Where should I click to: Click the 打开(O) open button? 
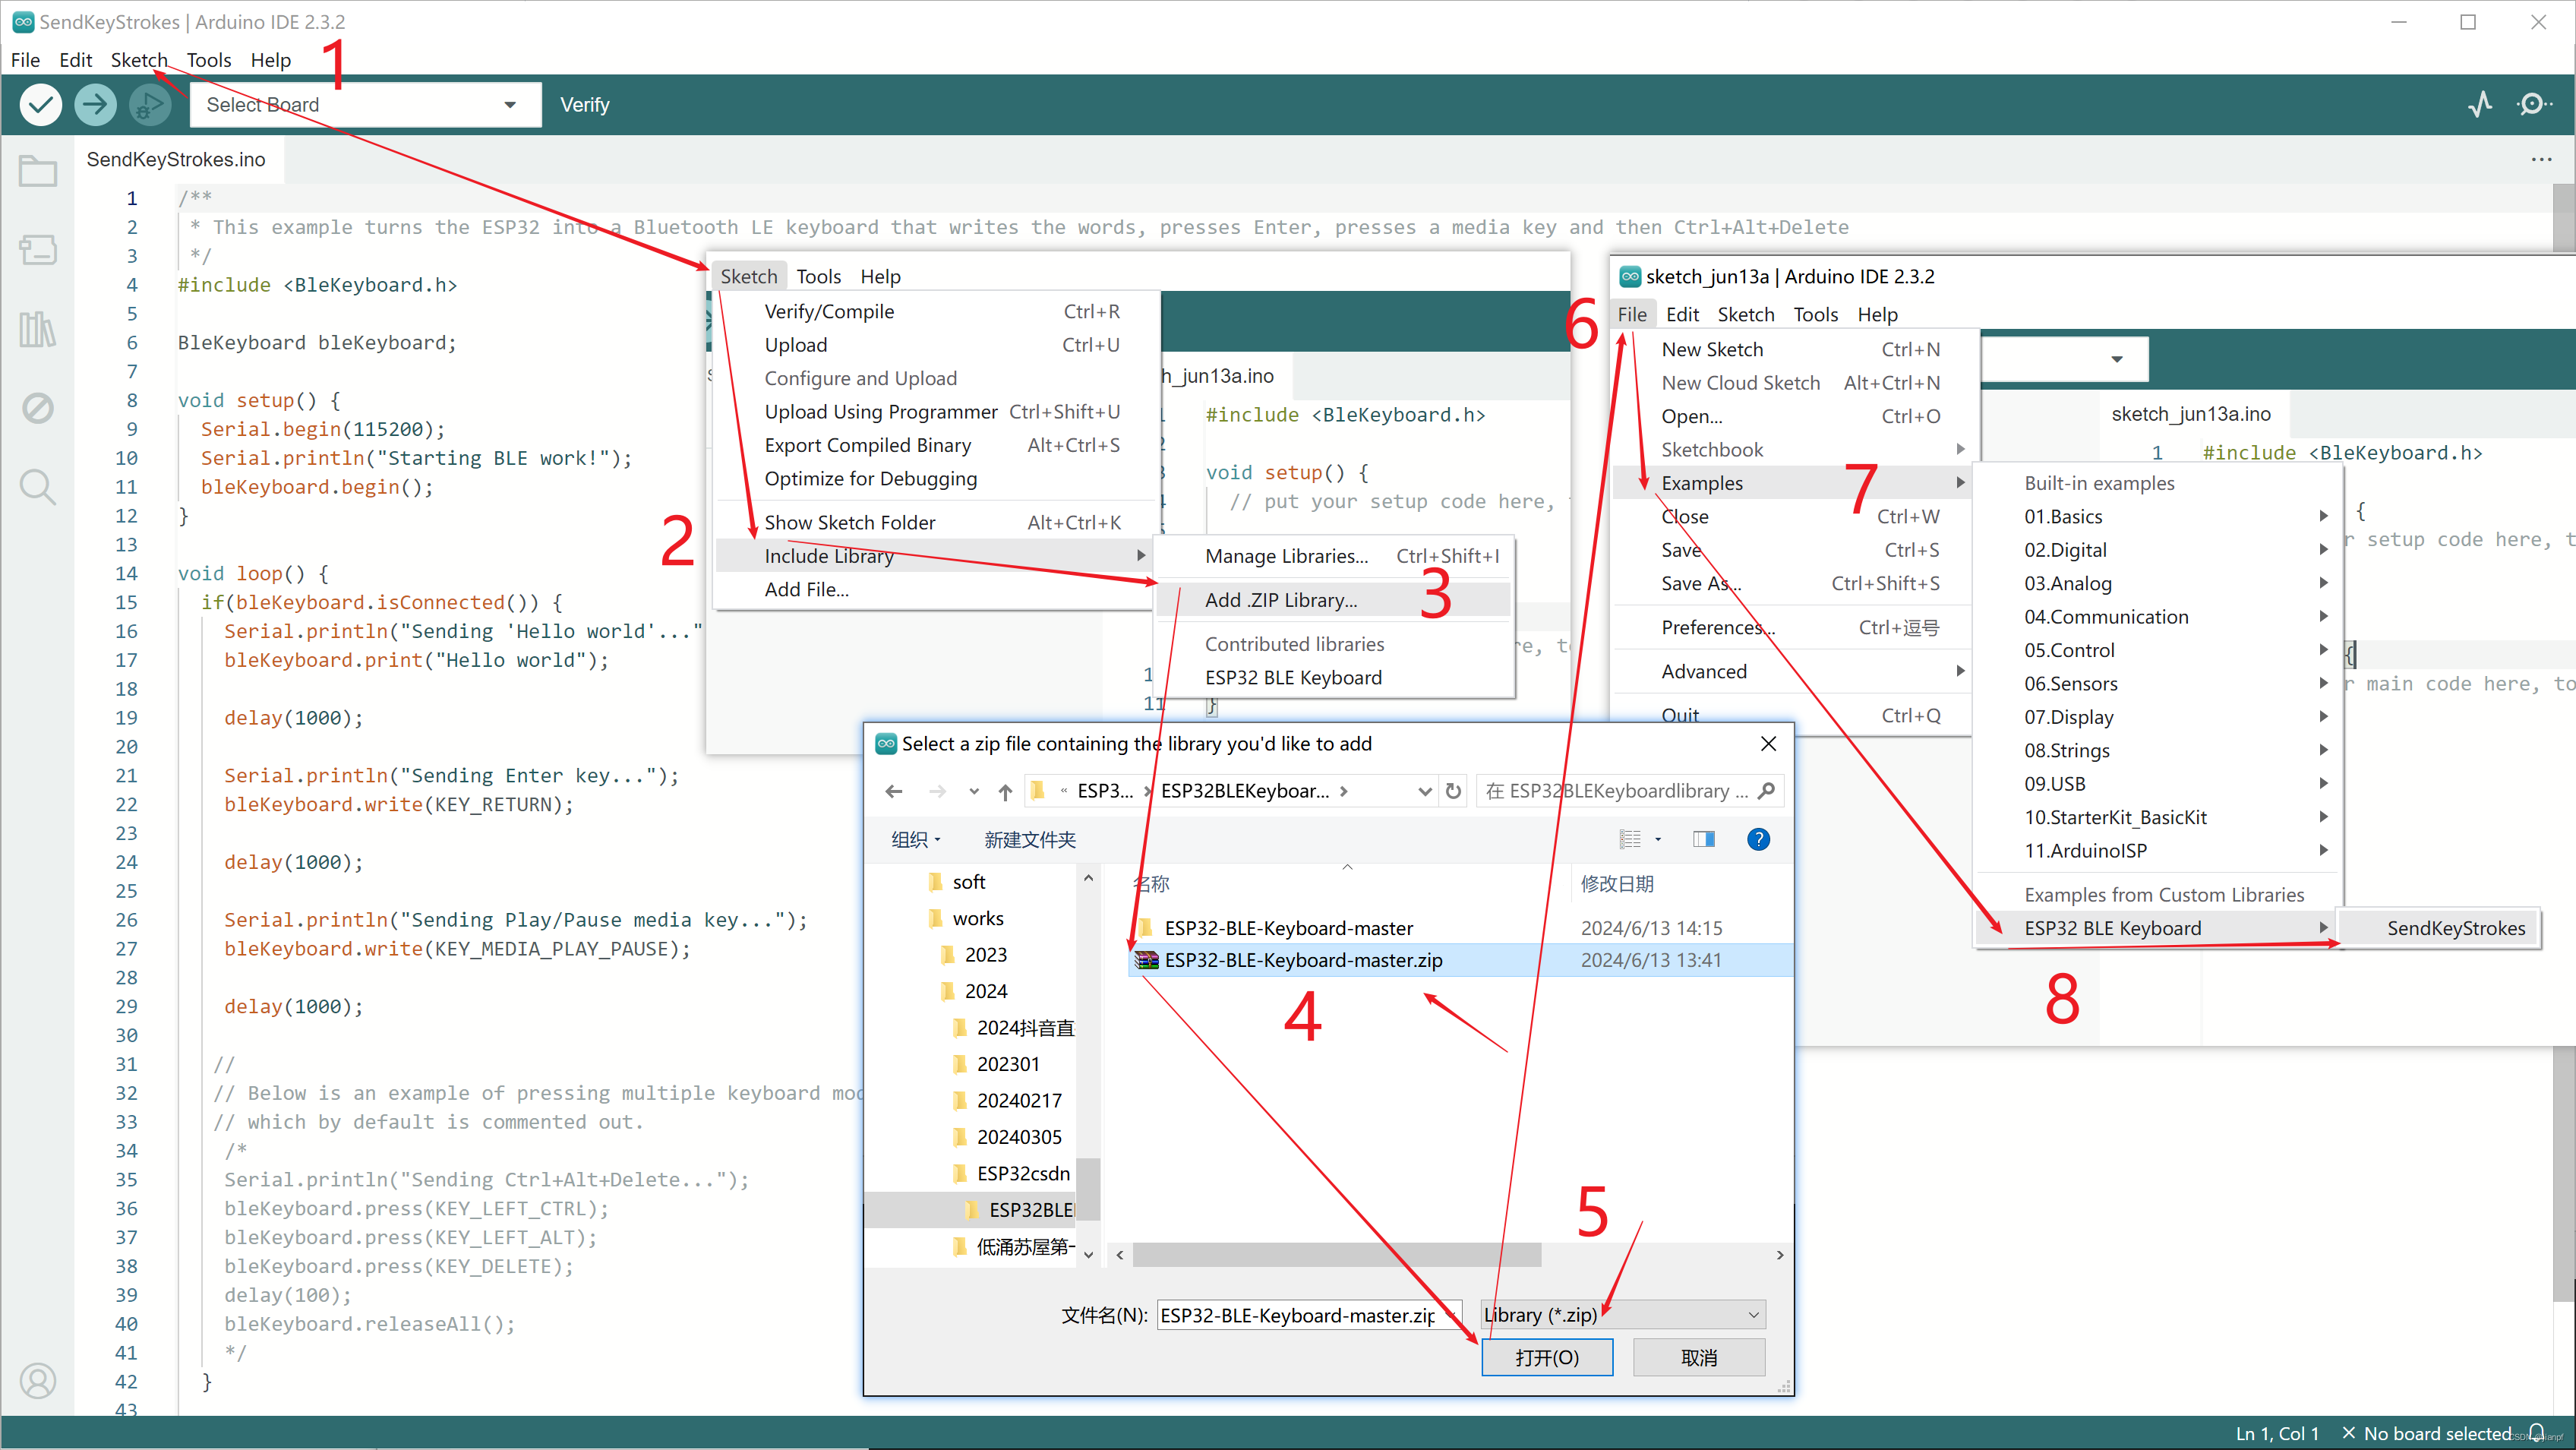click(1546, 1357)
